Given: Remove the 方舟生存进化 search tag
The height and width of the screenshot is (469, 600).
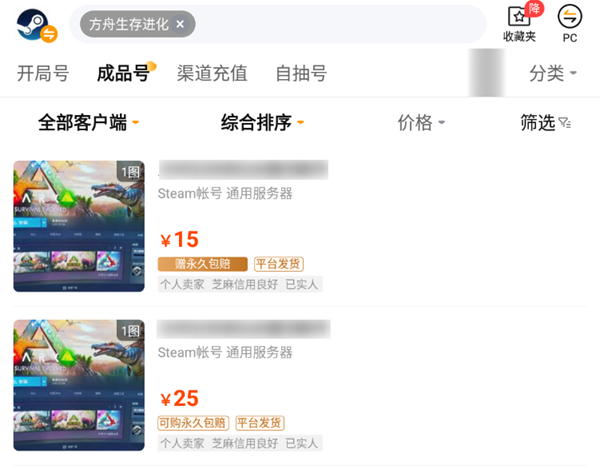Looking at the screenshot, I should coord(180,24).
